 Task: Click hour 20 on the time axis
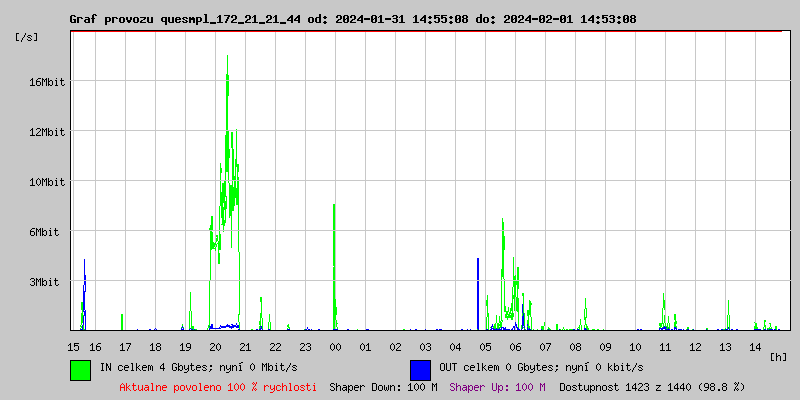tap(215, 346)
